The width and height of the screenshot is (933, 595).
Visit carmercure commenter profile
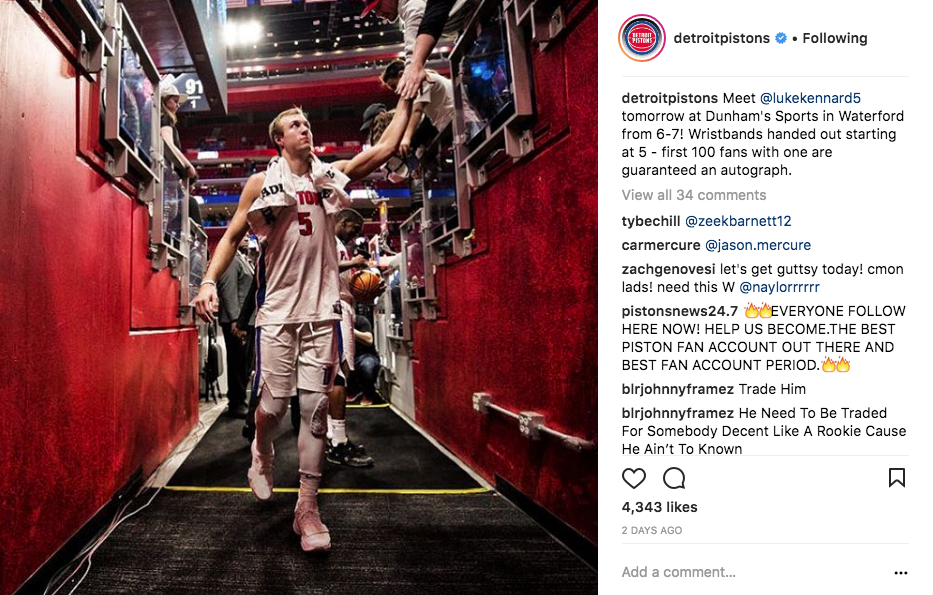[x=661, y=245]
